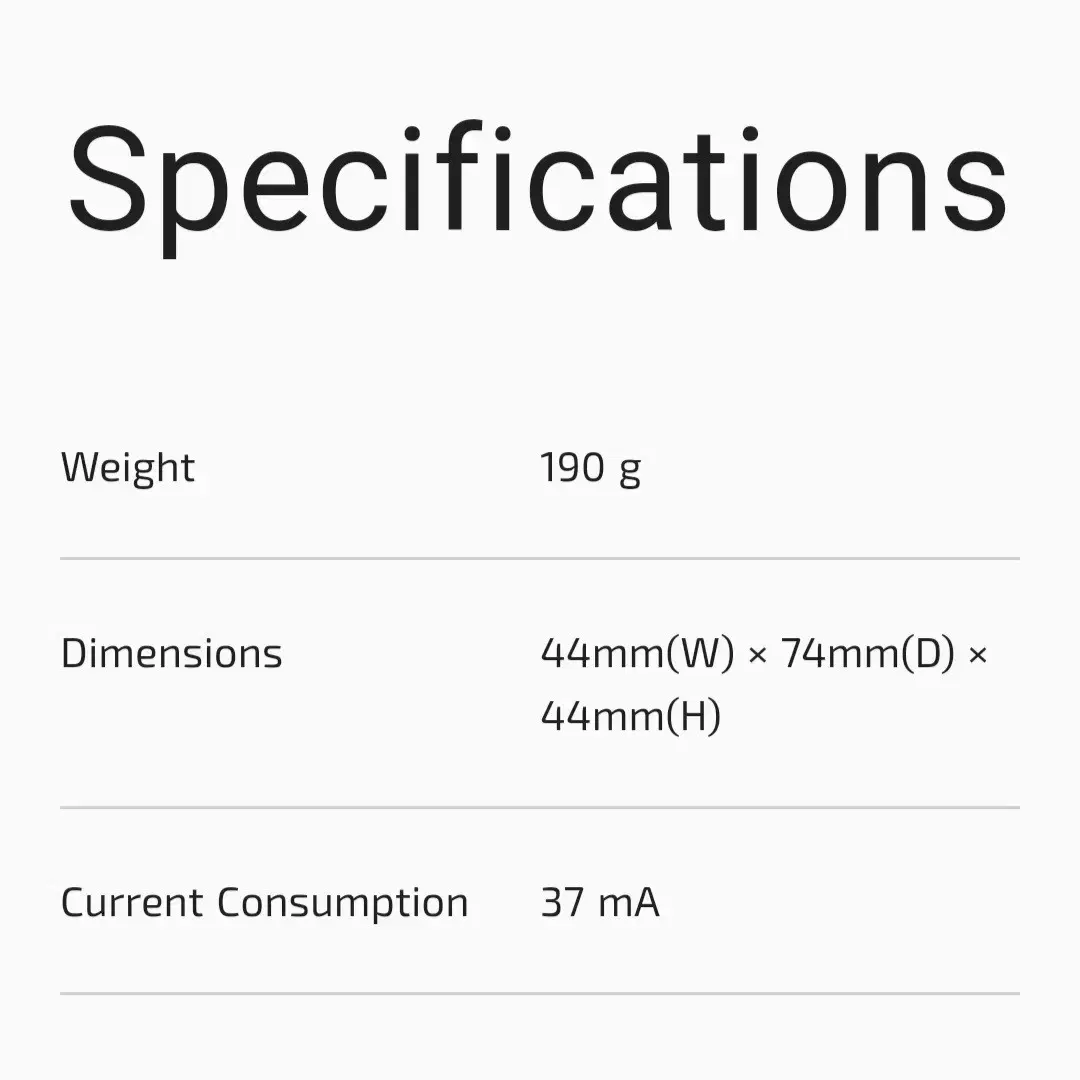Click the 44mm(H) height text
This screenshot has height=1080, width=1080.
pos(631,716)
